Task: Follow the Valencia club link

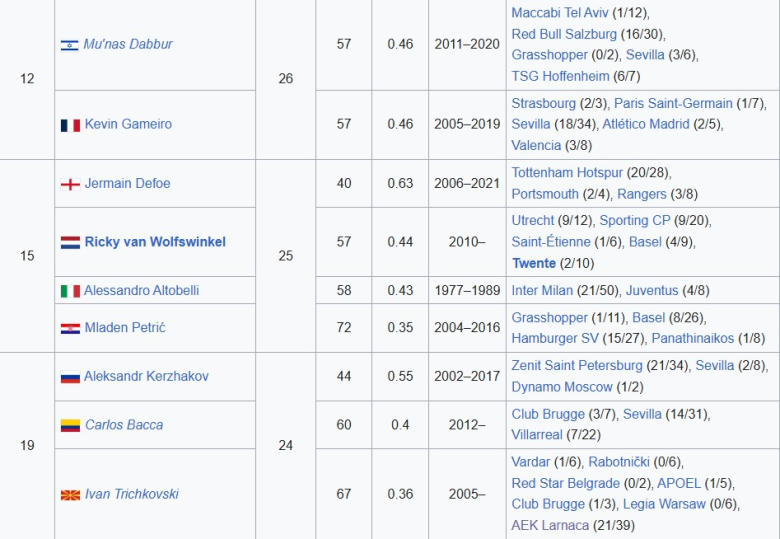Action: [x=536, y=145]
